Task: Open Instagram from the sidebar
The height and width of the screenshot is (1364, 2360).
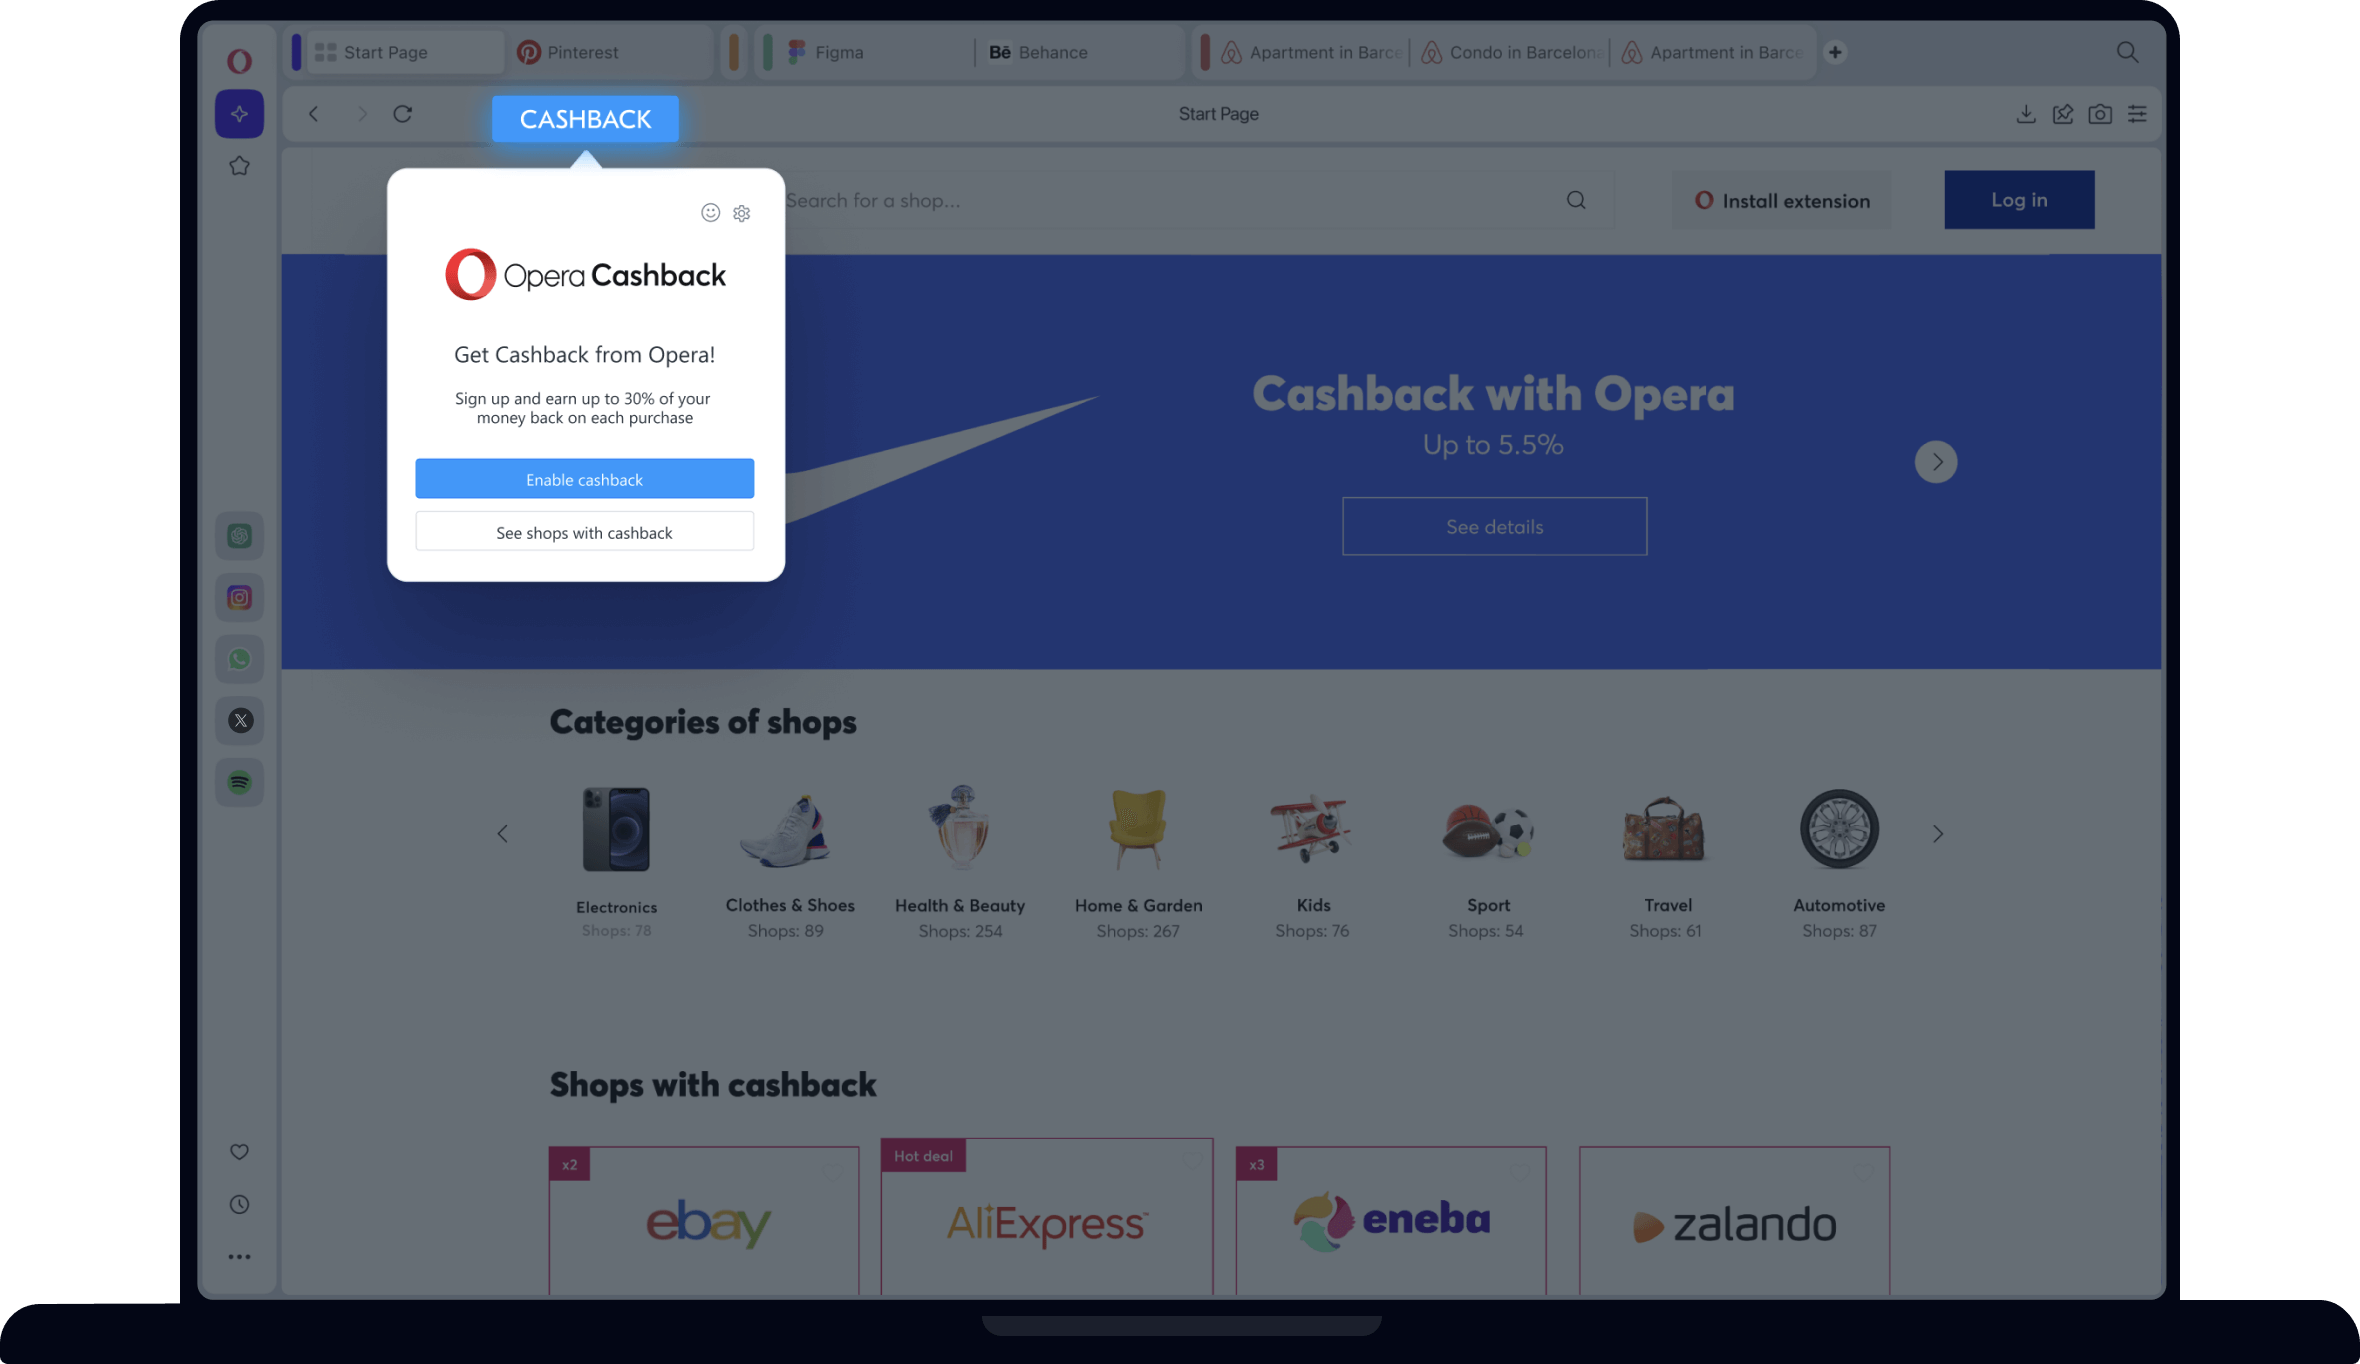Action: click(239, 598)
